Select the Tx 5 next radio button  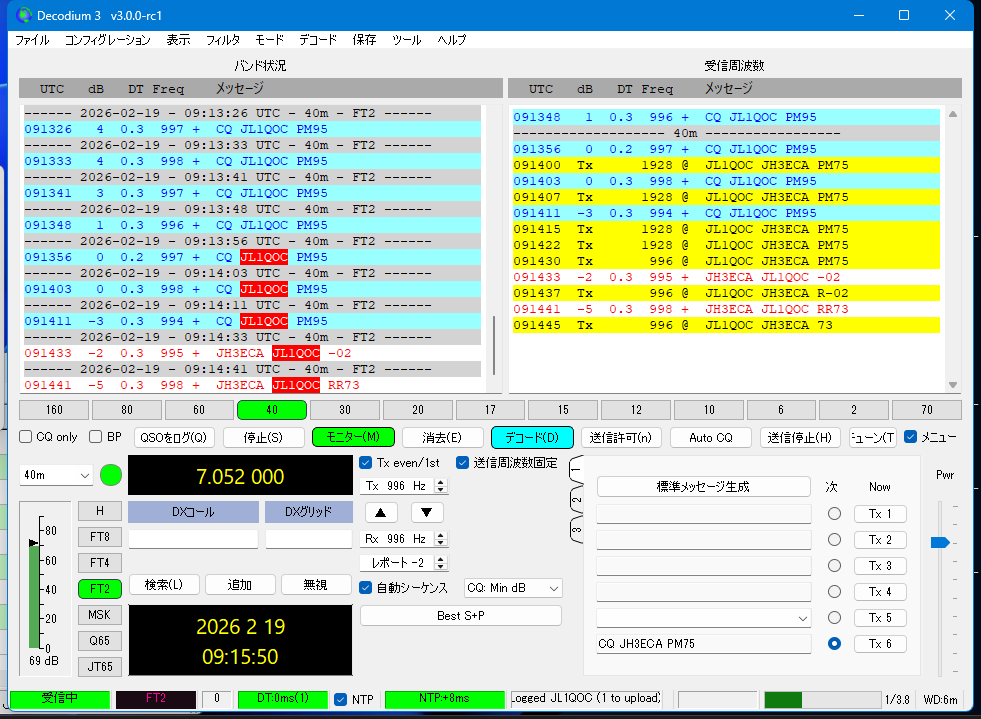click(x=834, y=618)
